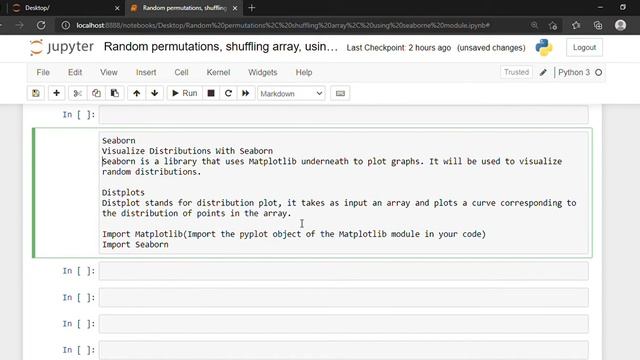Reload the page in browser
The height and width of the screenshot is (360, 640).
41,25
